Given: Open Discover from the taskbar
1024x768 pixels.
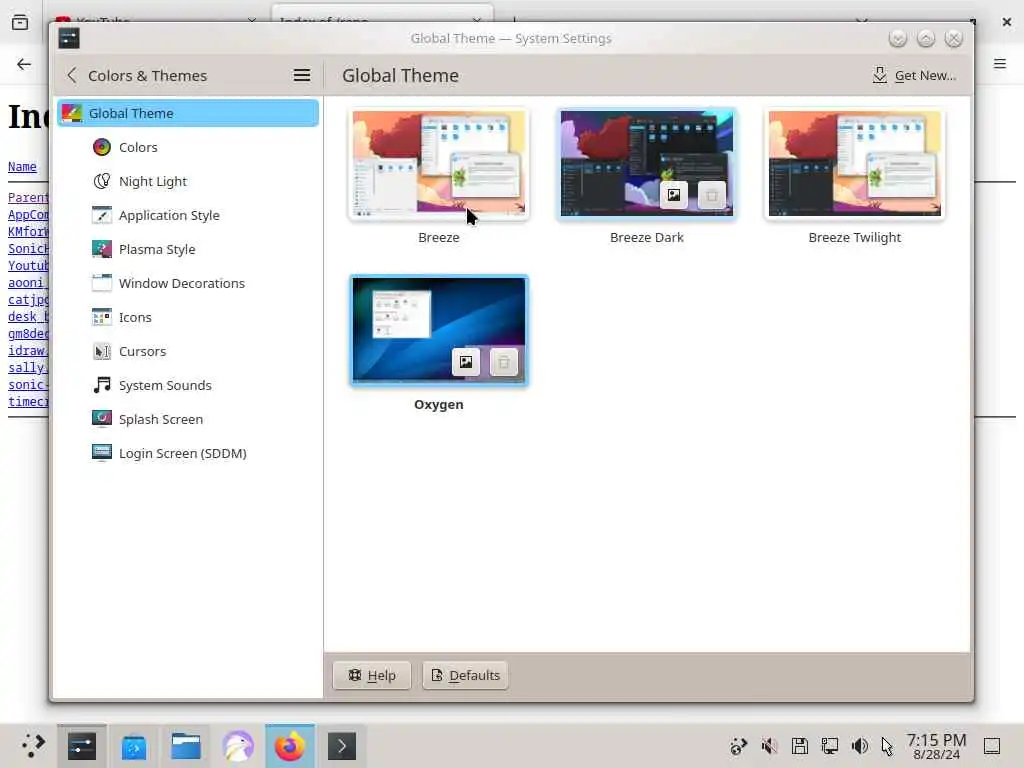Looking at the screenshot, I should pyautogui.click(x=134, y=746).
